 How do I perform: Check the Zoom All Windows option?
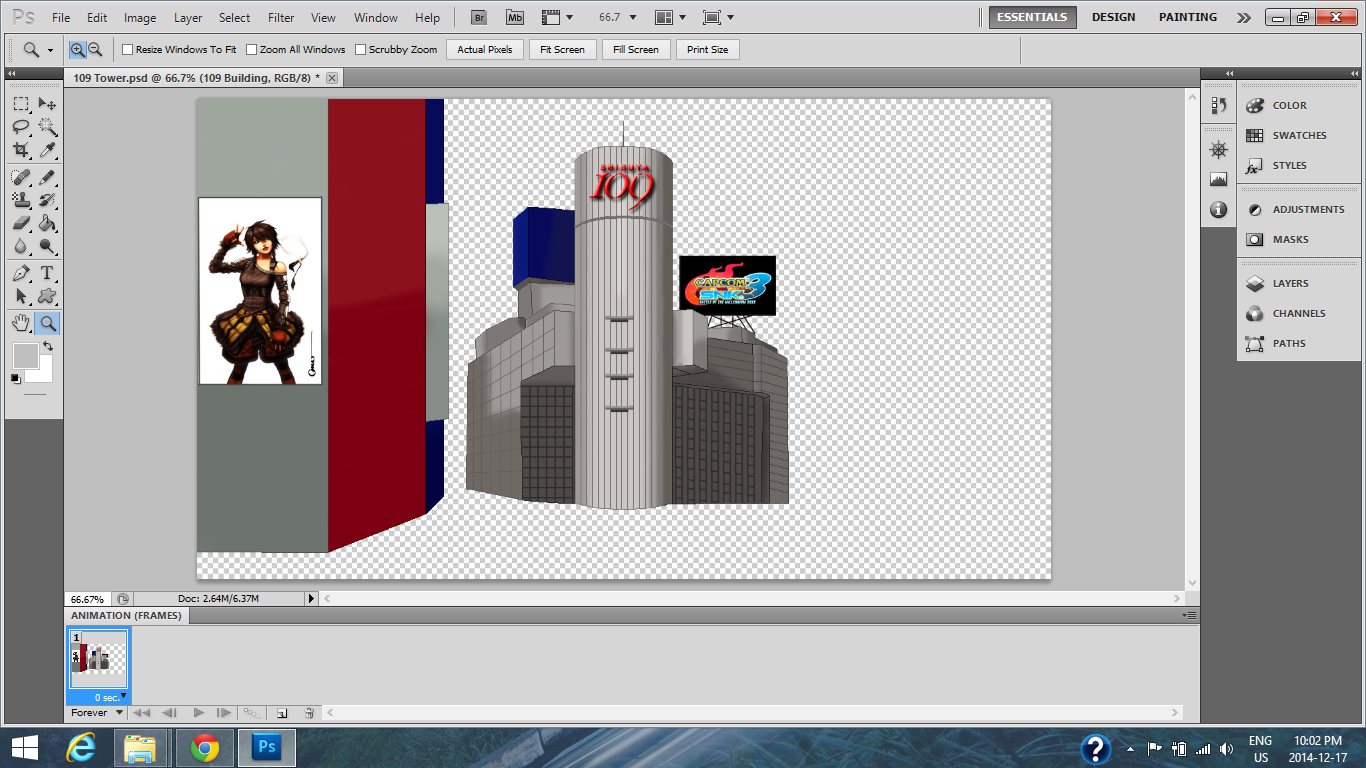click(252, 49)
